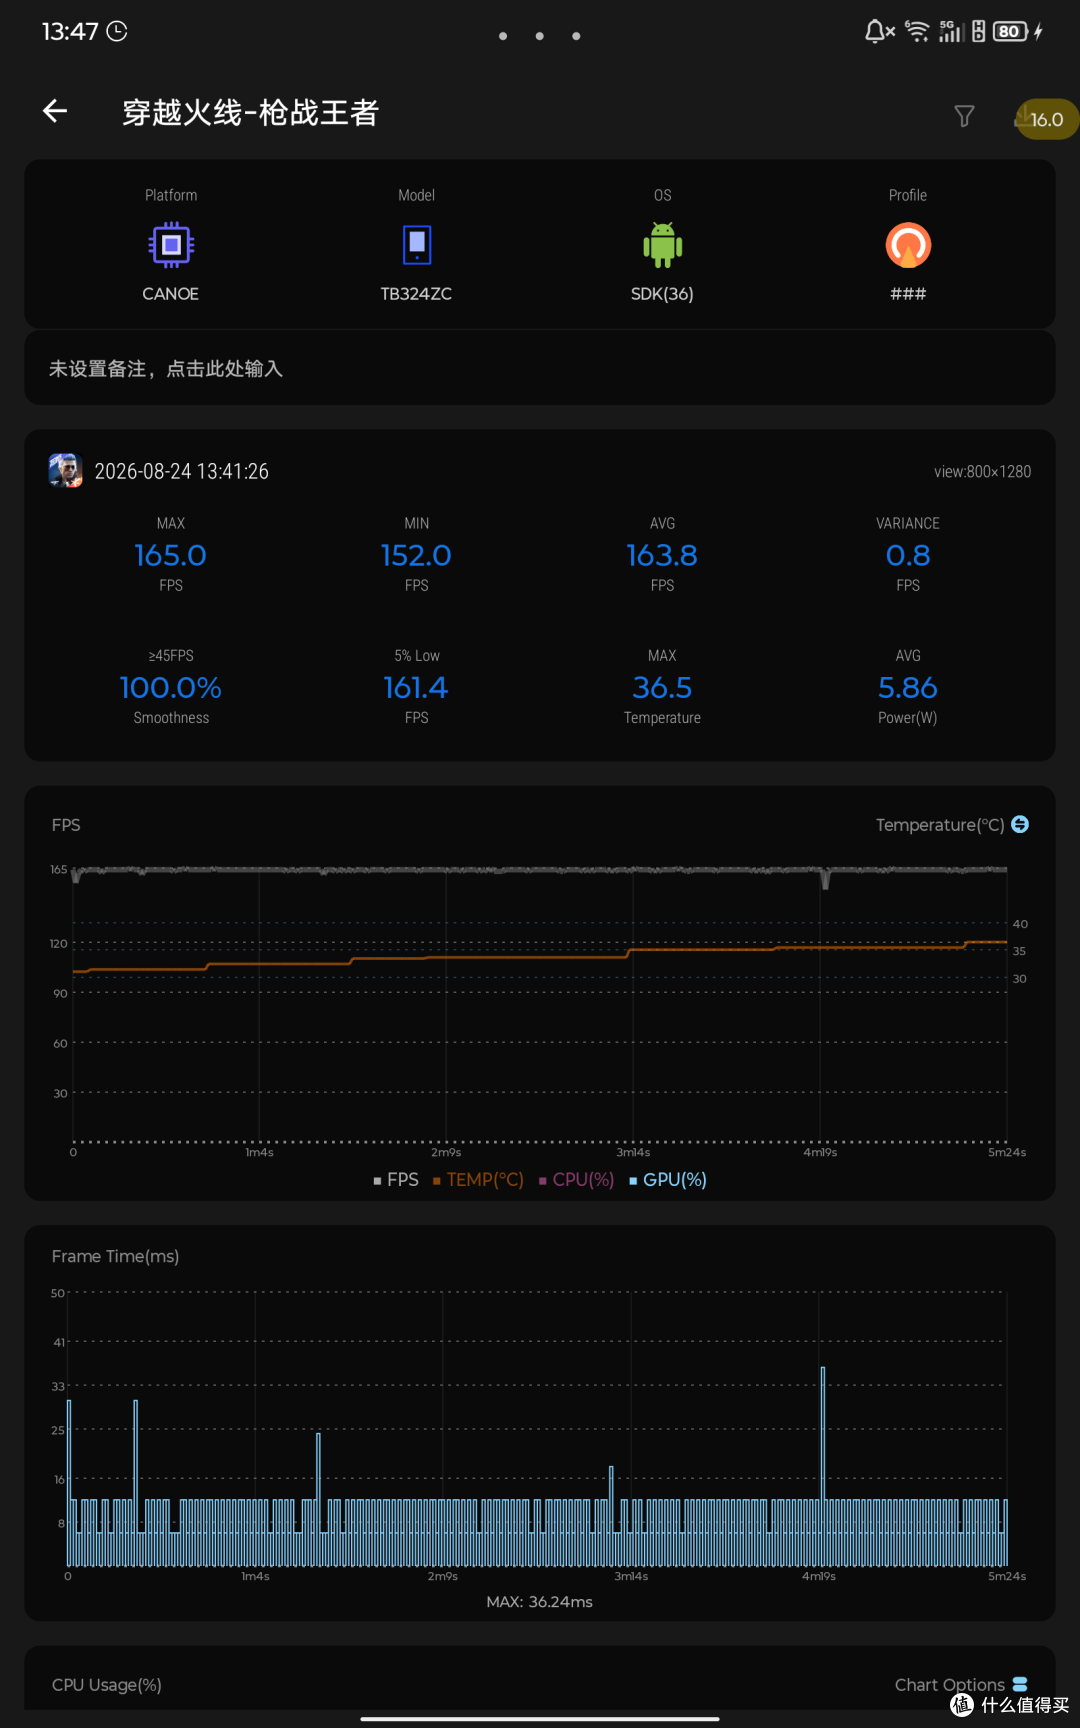
Task: Tap the Android OS robot icon
Action: [x=662, y=245]
